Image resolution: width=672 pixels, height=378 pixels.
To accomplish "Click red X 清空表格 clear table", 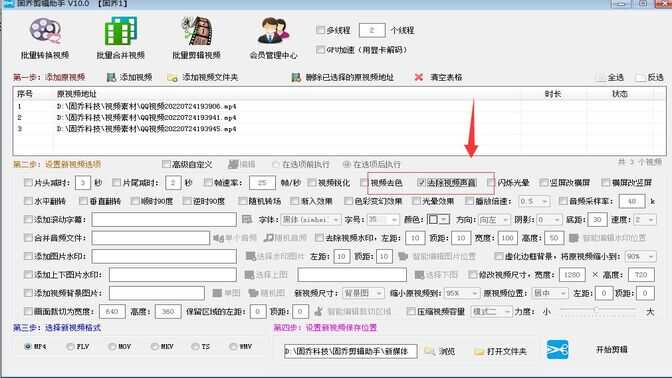I will coord(419,77).
